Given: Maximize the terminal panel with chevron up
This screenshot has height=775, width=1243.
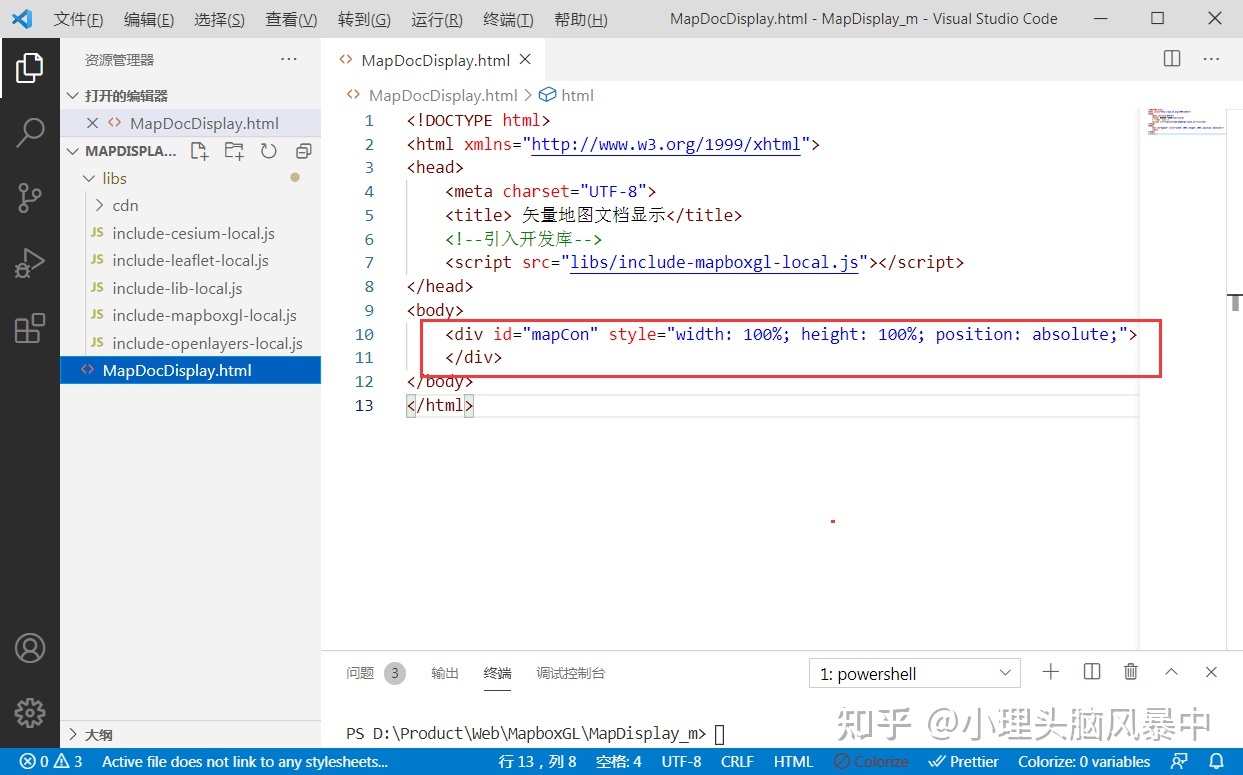Looking at the screenshot, I should [1171, 672].
